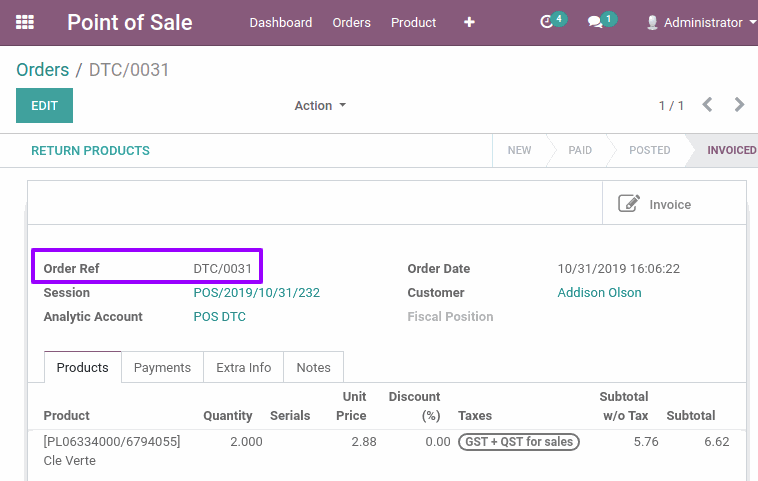Open customer Addison Olson link
Image resolution: width=758 pixels, height=481 pixels.
599,292
